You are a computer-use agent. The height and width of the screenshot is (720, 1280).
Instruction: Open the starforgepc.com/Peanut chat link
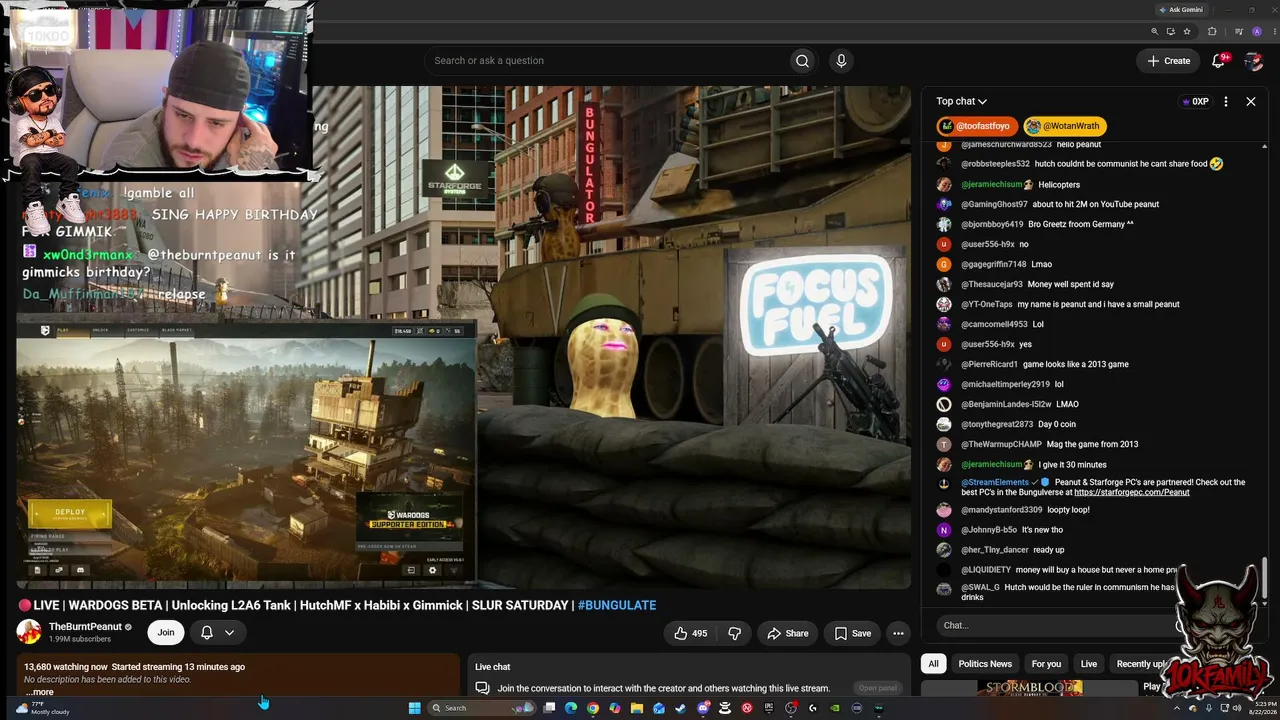click(x=1132, y=492)
